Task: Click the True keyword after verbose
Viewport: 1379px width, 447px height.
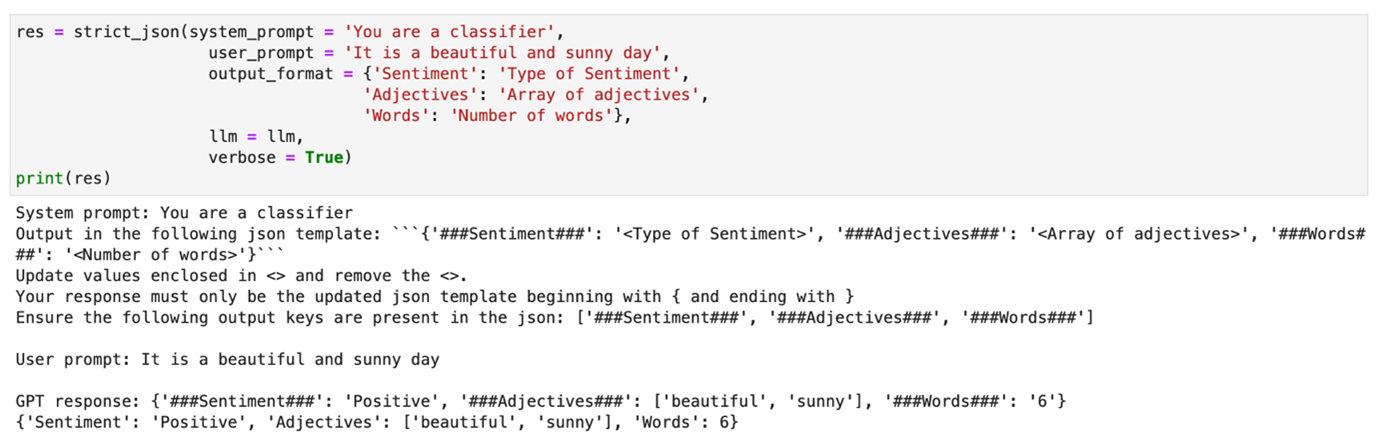Action: (324, 158)
